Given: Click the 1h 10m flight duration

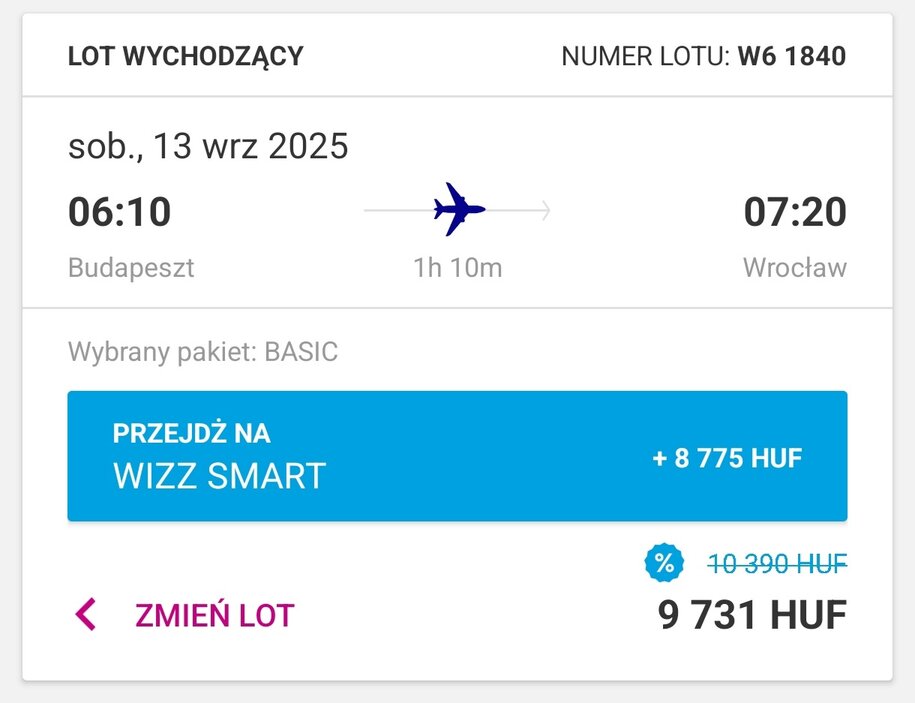Looking at the screenshot, I should tap(458, 268).
